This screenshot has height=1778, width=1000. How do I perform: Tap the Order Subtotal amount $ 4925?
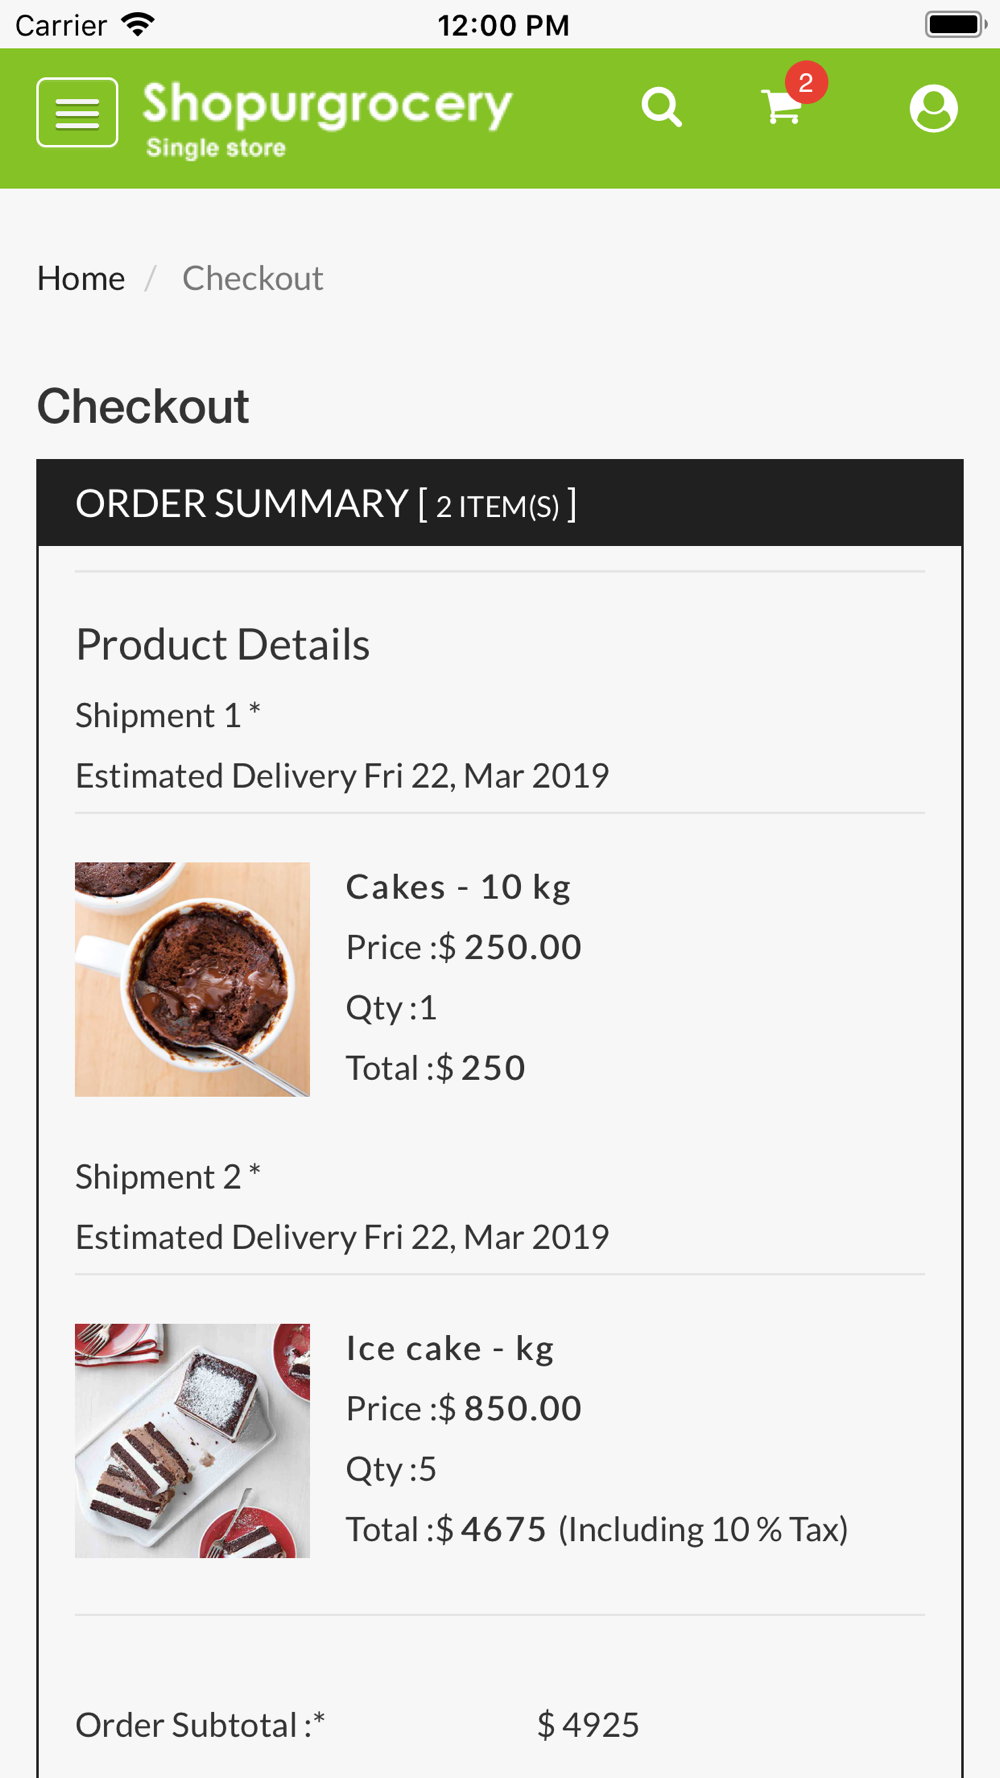(x=588, y=1725)
